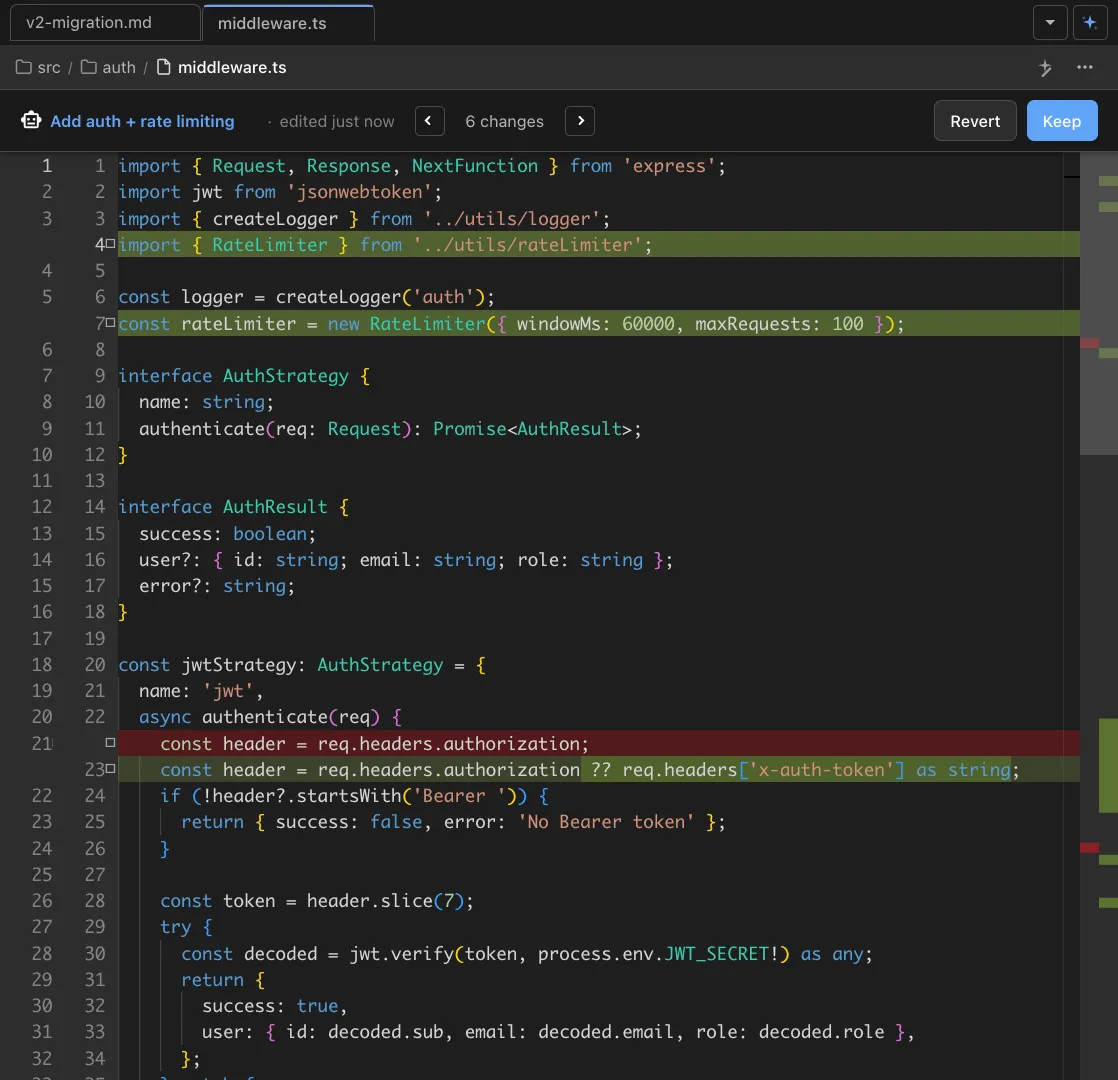Screen dimensions: 1118x1080
Task: Jump to previous change with left arrow
Action: (x=429, y=120)
